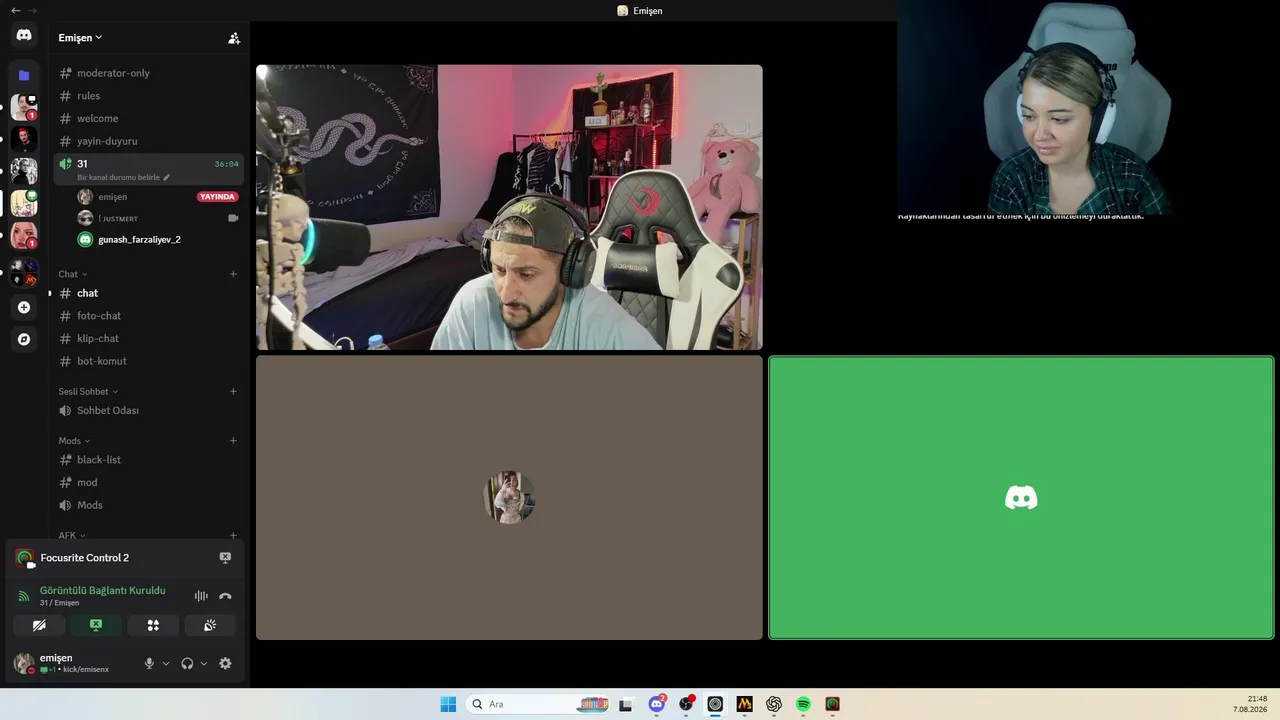Open the activities shapes button
This screenshot has height=720, width=1280.
pyautogui.click(x=153, y=625)
